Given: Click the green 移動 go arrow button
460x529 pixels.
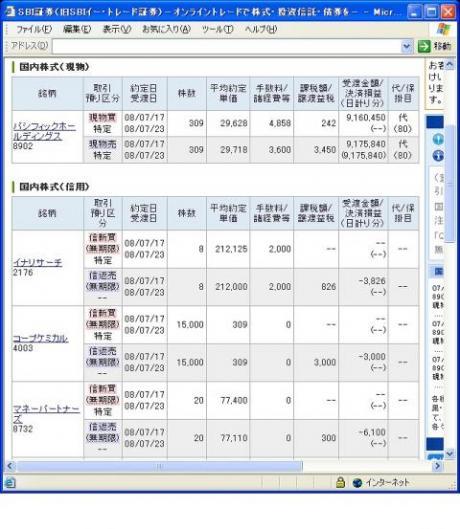Looking at the screenshot, I should click(x=424, y=46).
